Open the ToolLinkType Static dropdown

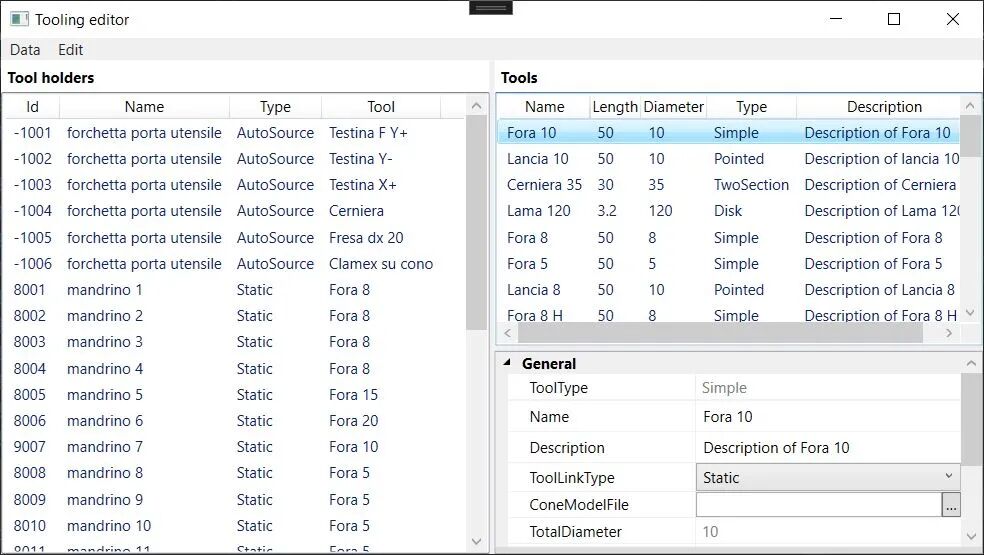click(828, 478)
